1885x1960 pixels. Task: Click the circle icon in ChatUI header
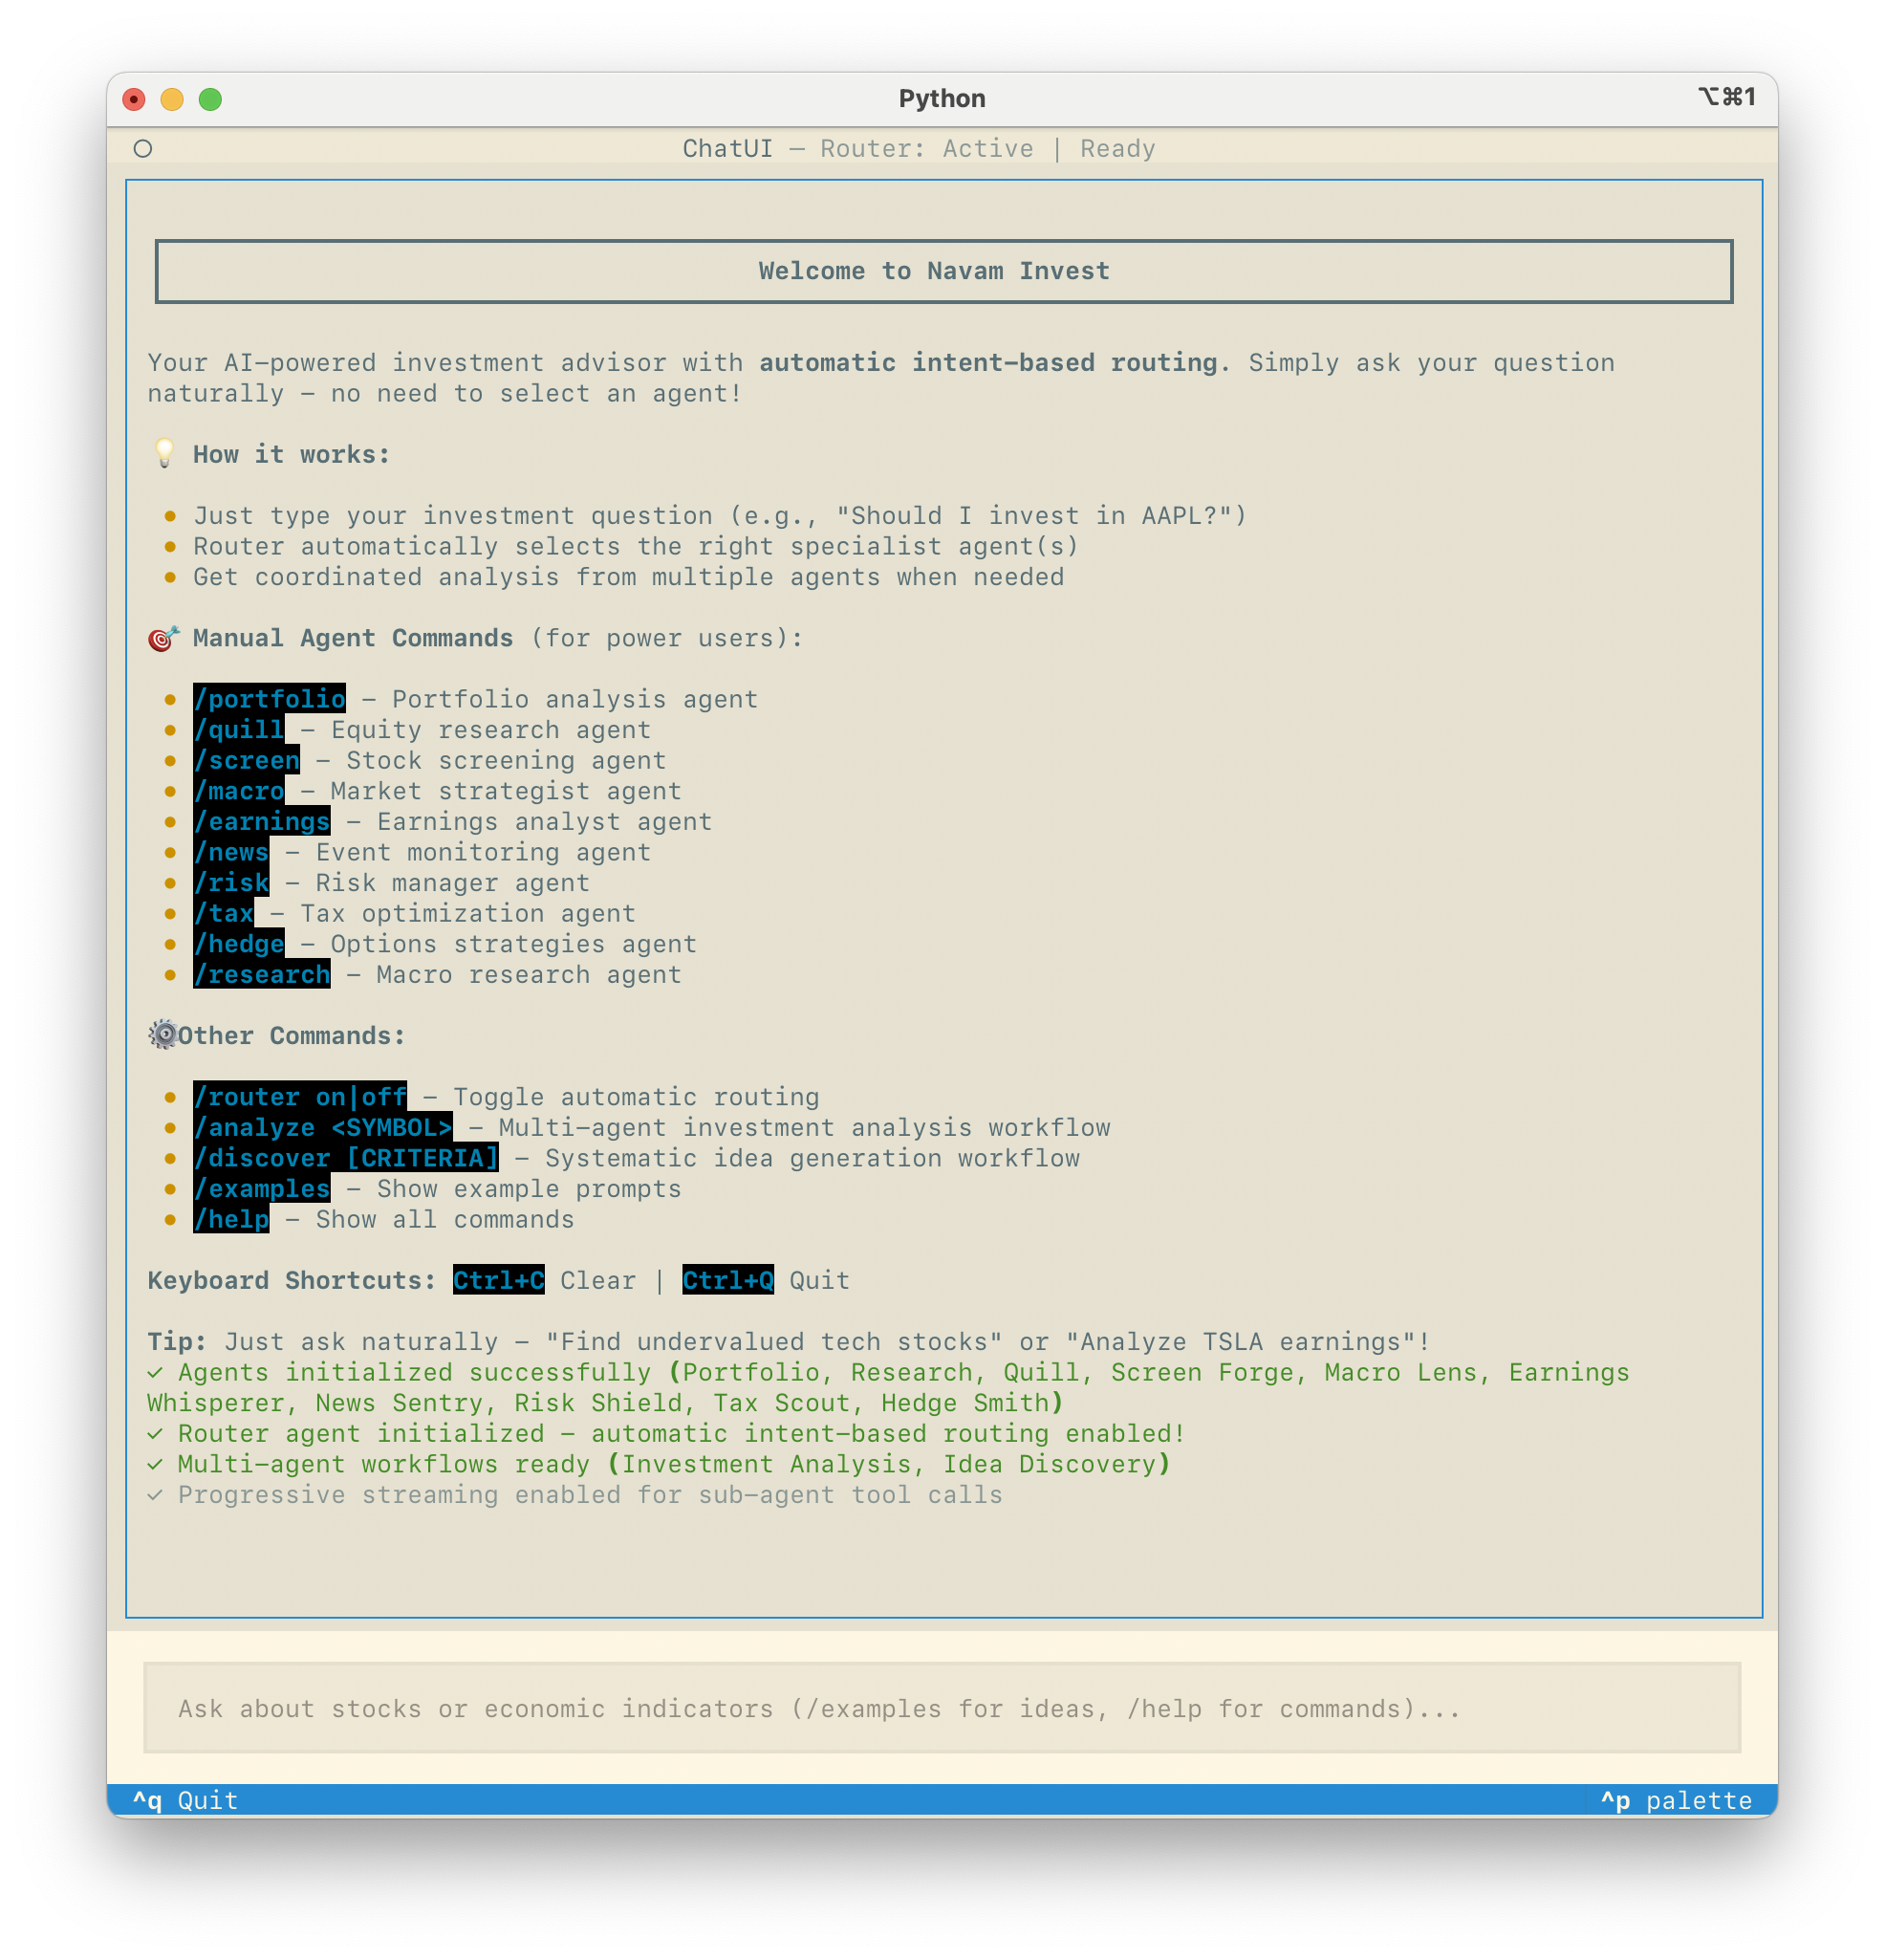pos(143,149)
